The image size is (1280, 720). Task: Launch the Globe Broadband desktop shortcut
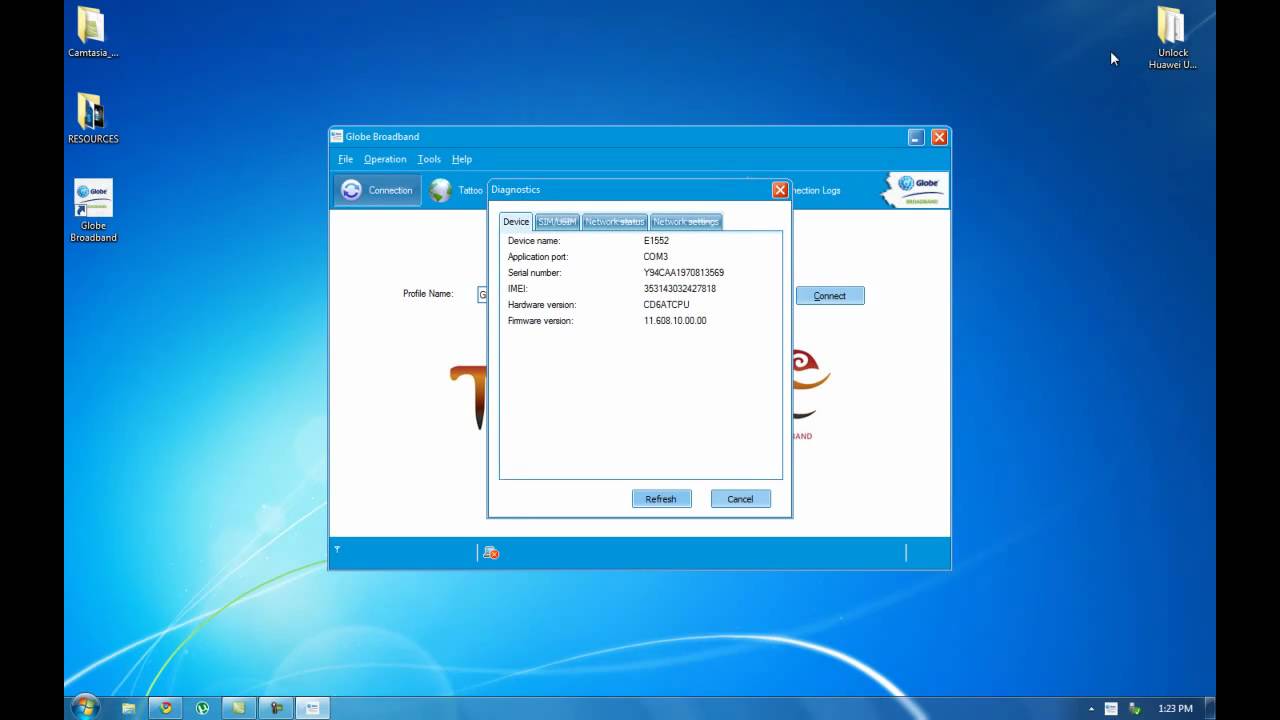click(93, 210)
